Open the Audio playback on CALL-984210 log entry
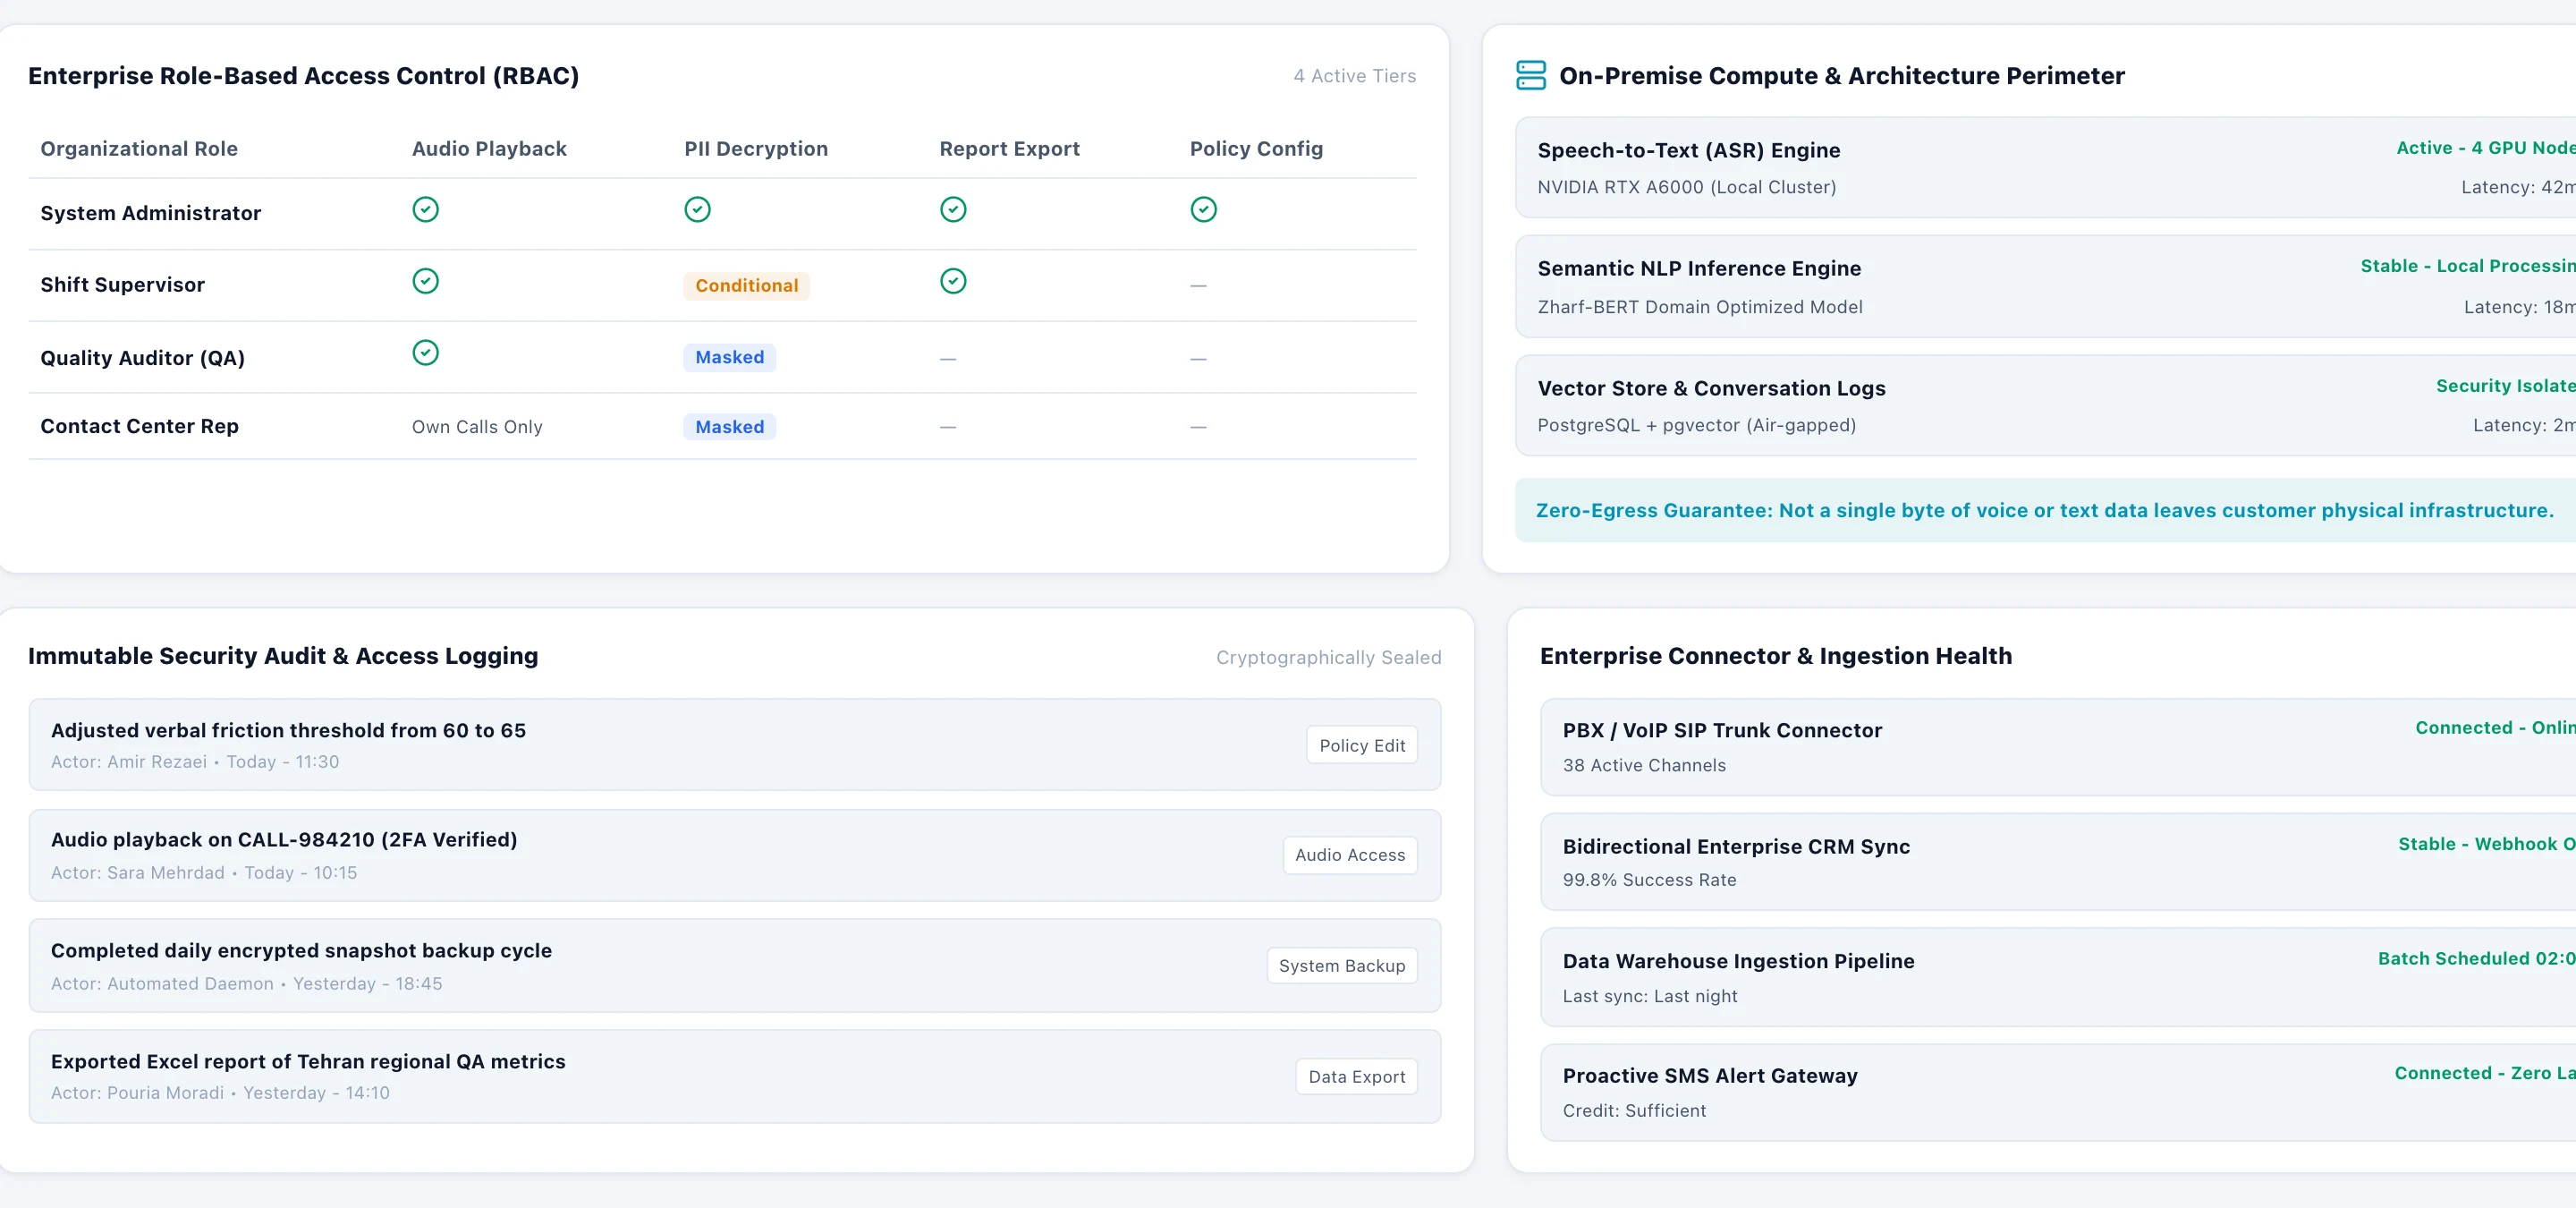This screenshot has height=1208, width=2576. [x=734, y=855]
